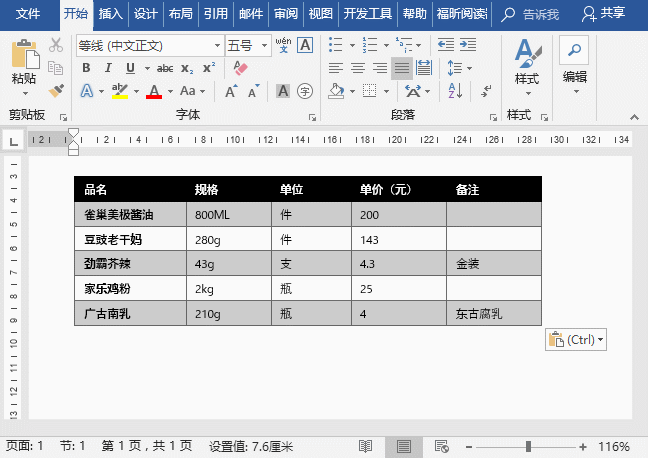The image size is (648, 458).
Task: Switch to the 审阅 tab
Action: (286, 14)
